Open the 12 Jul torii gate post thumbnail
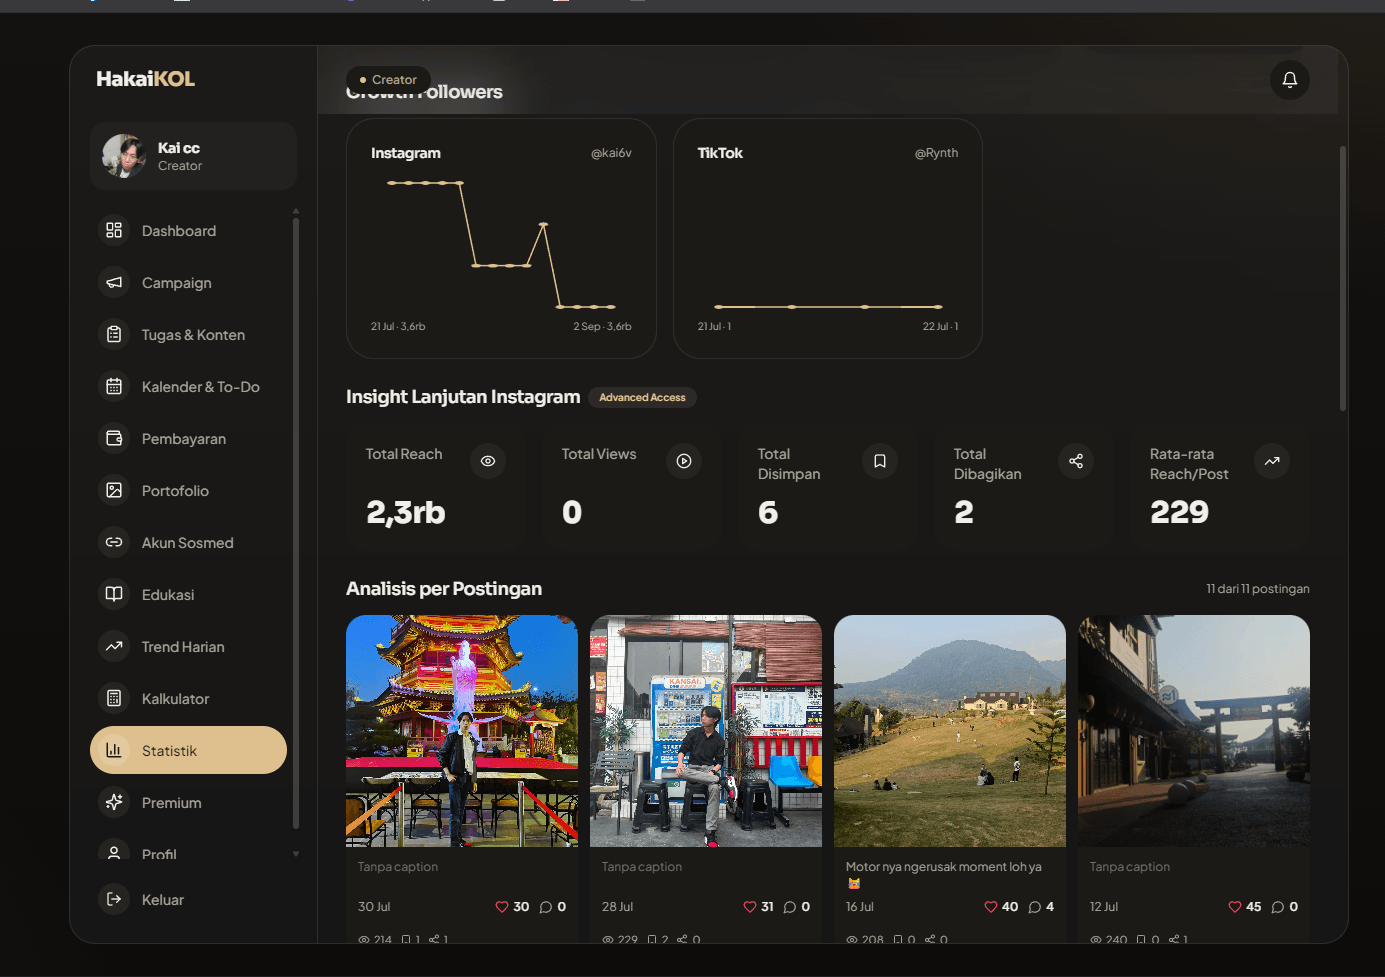1385x977 pixels. [1194, 731]
